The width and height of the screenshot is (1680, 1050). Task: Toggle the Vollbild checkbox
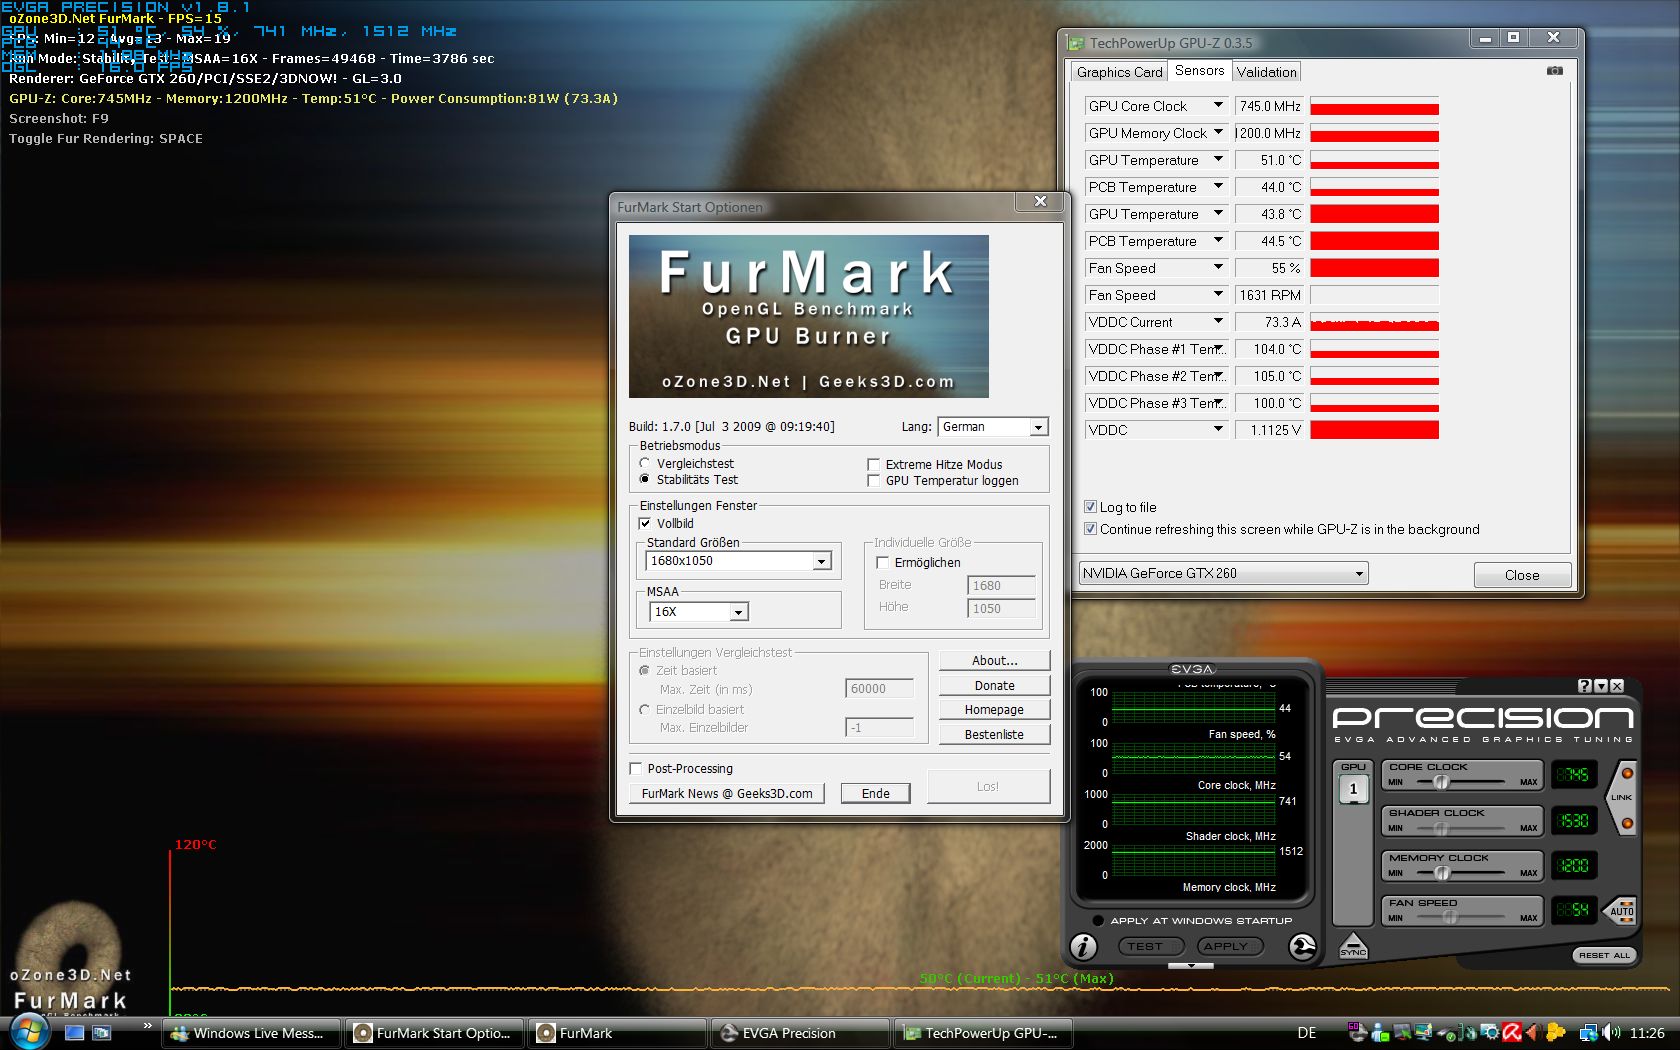pyautogui.click(x=645, y=523)
